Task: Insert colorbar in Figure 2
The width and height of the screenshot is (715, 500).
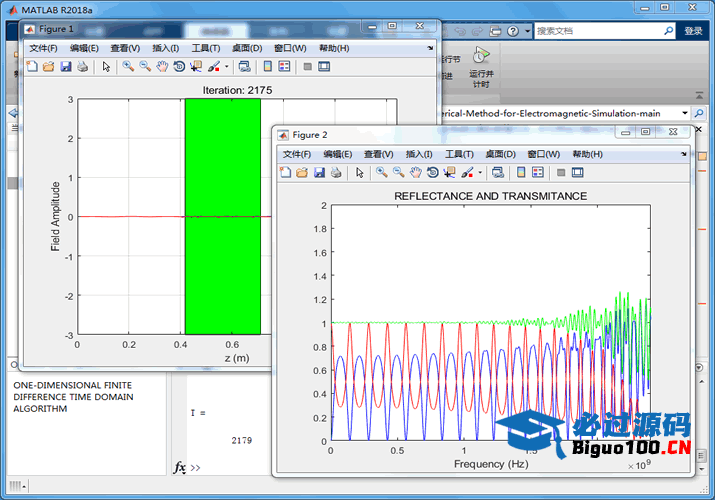Action: coord(521,172)
